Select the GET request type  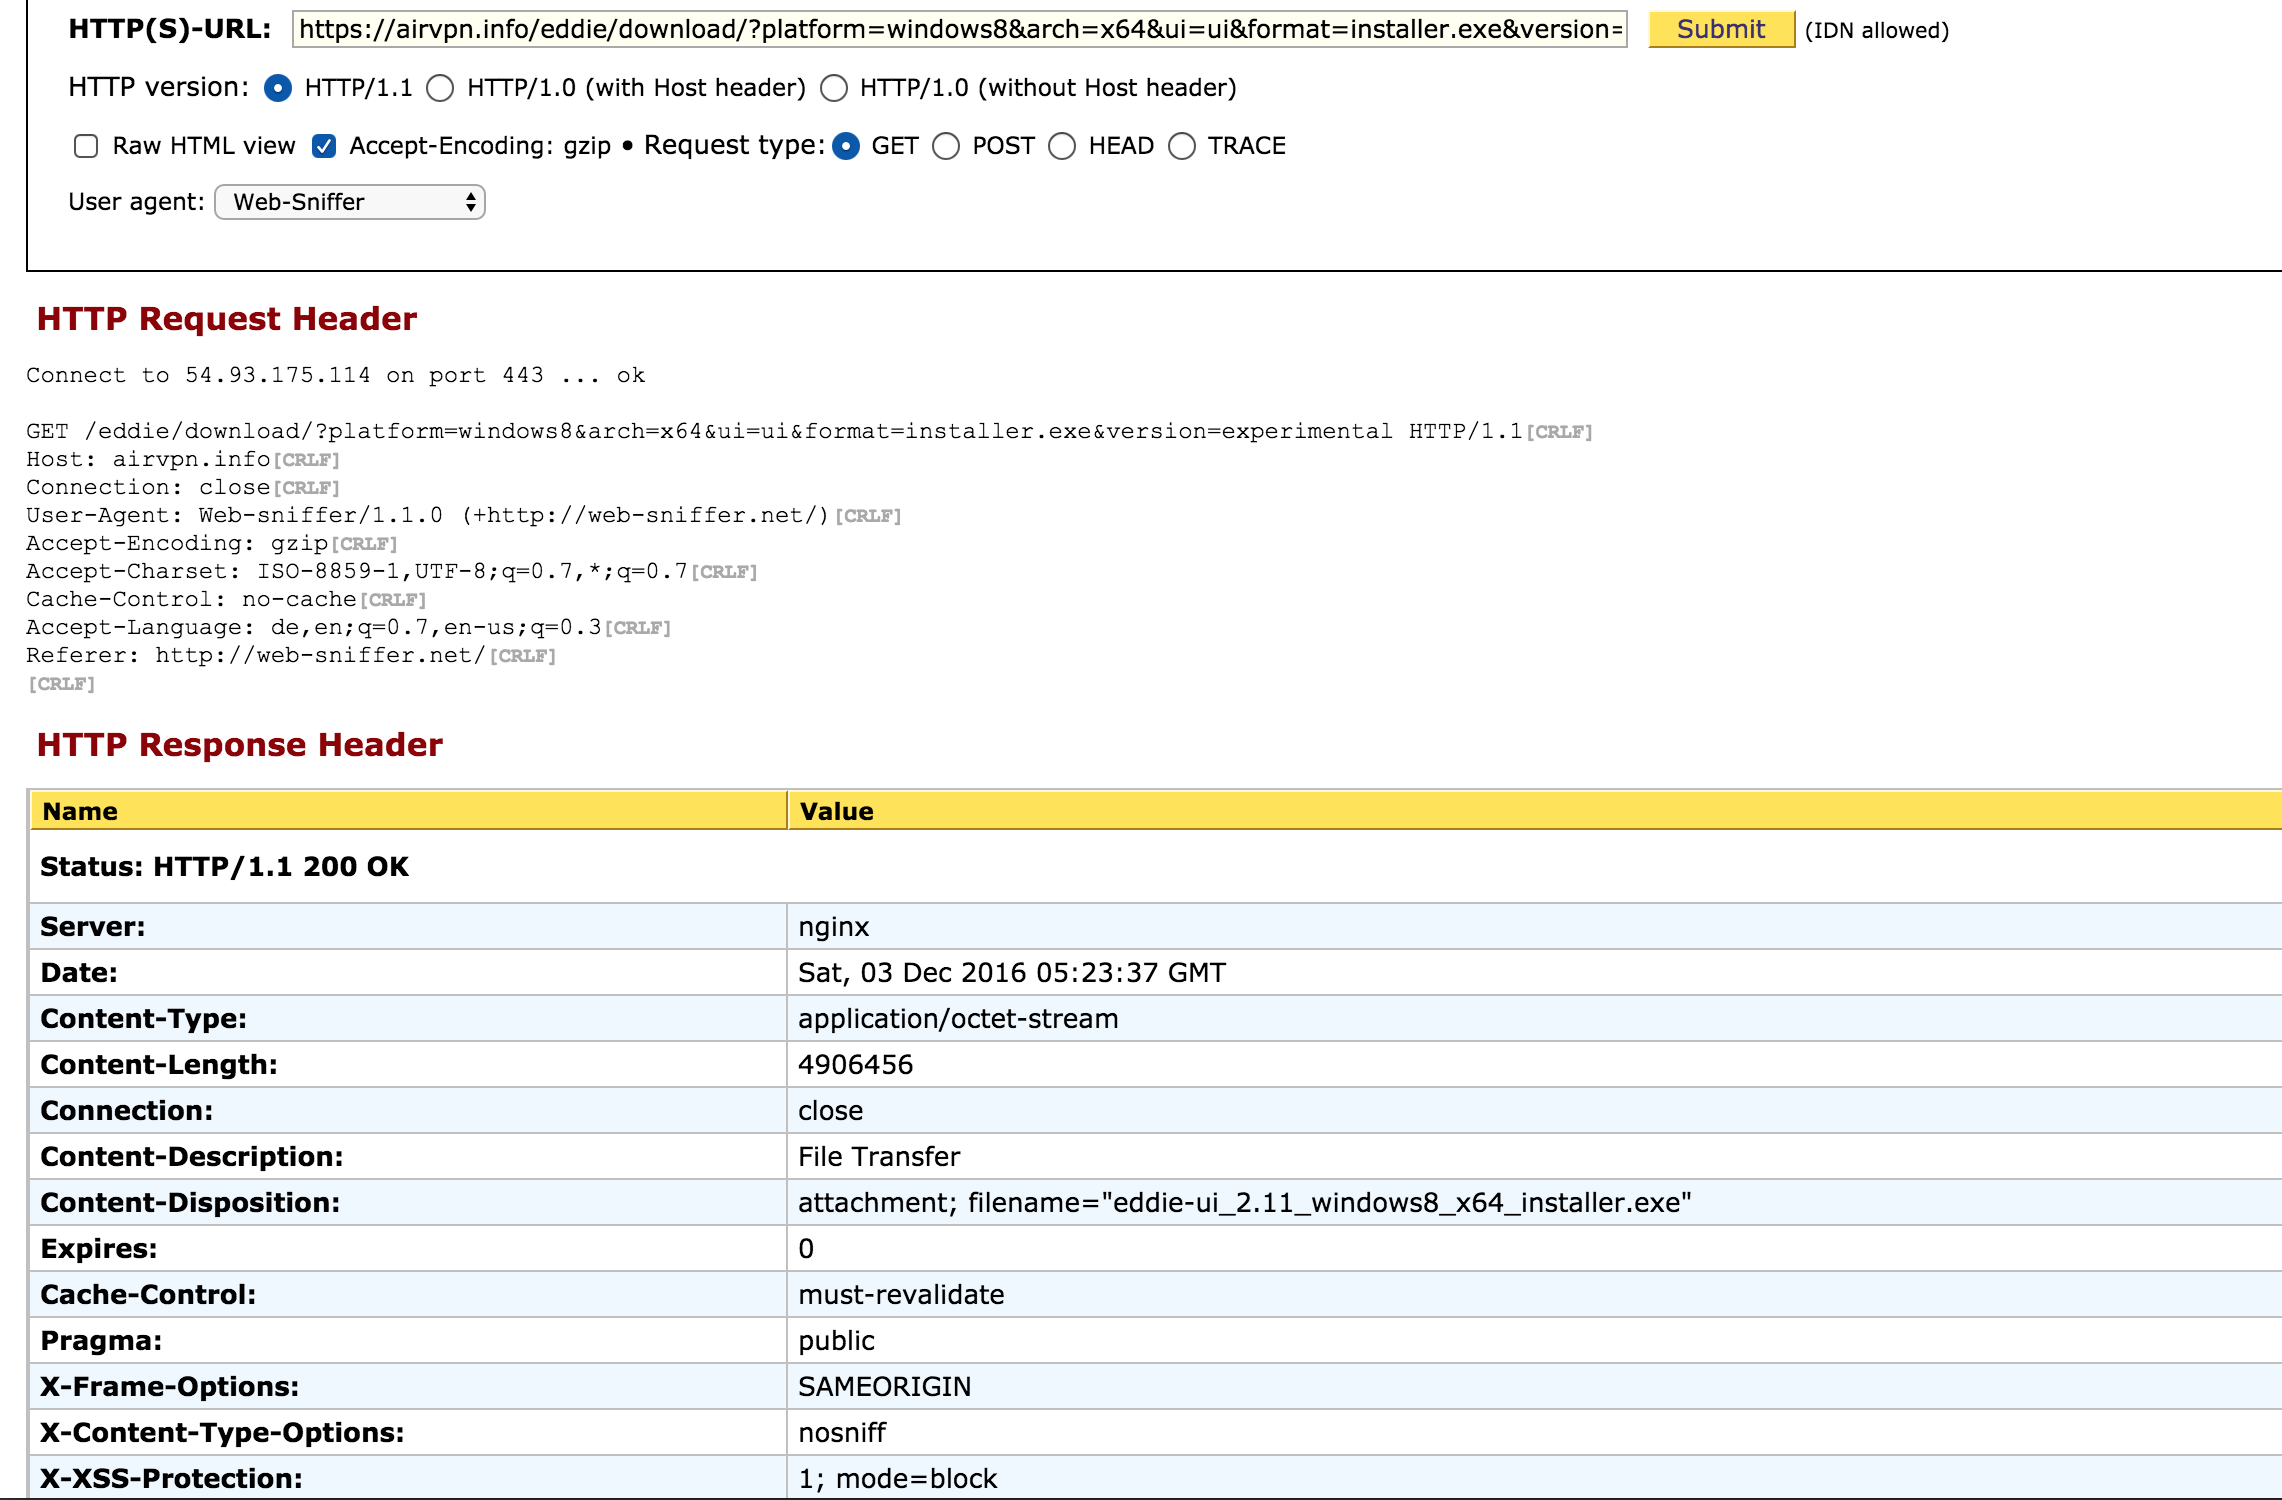tap(846, 146)
